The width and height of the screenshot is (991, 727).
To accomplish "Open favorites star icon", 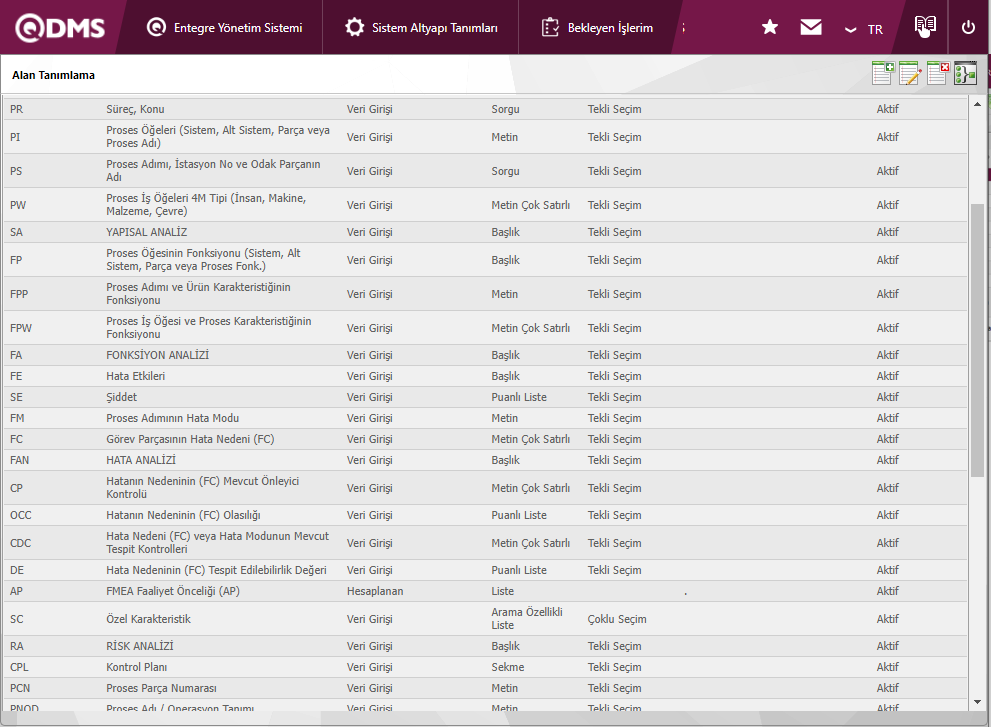I will (770, 27).
